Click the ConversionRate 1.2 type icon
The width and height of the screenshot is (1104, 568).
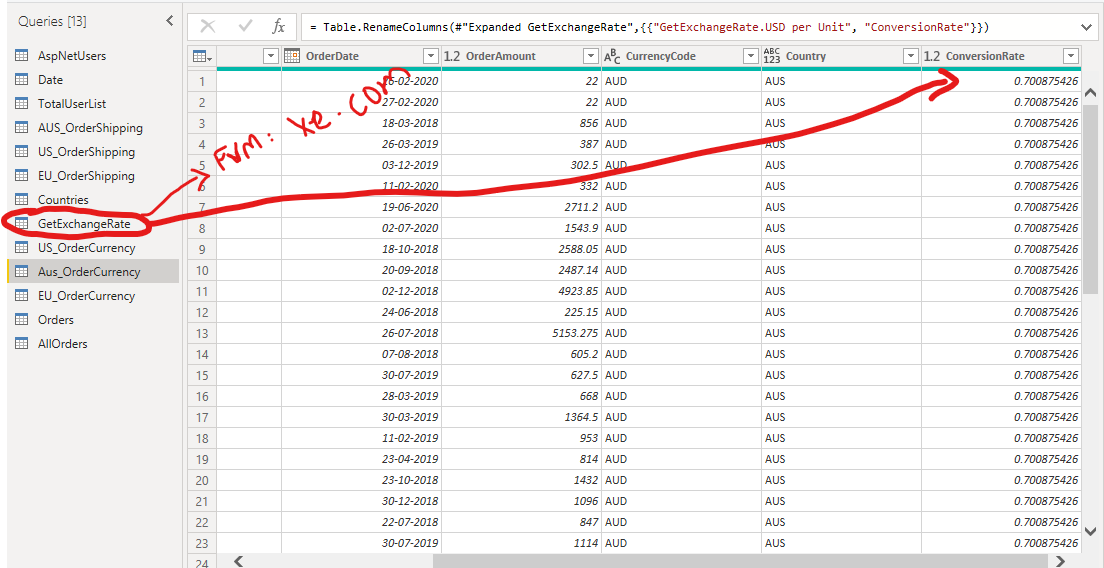[x=932, y=56]
